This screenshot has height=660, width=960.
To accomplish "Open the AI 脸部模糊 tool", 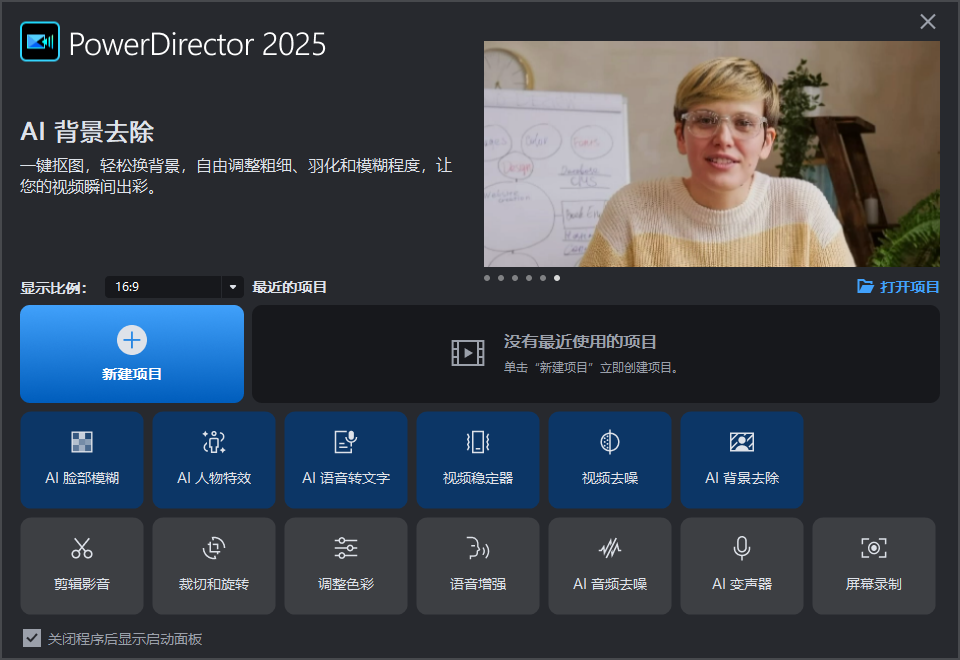I will point(82,460).
